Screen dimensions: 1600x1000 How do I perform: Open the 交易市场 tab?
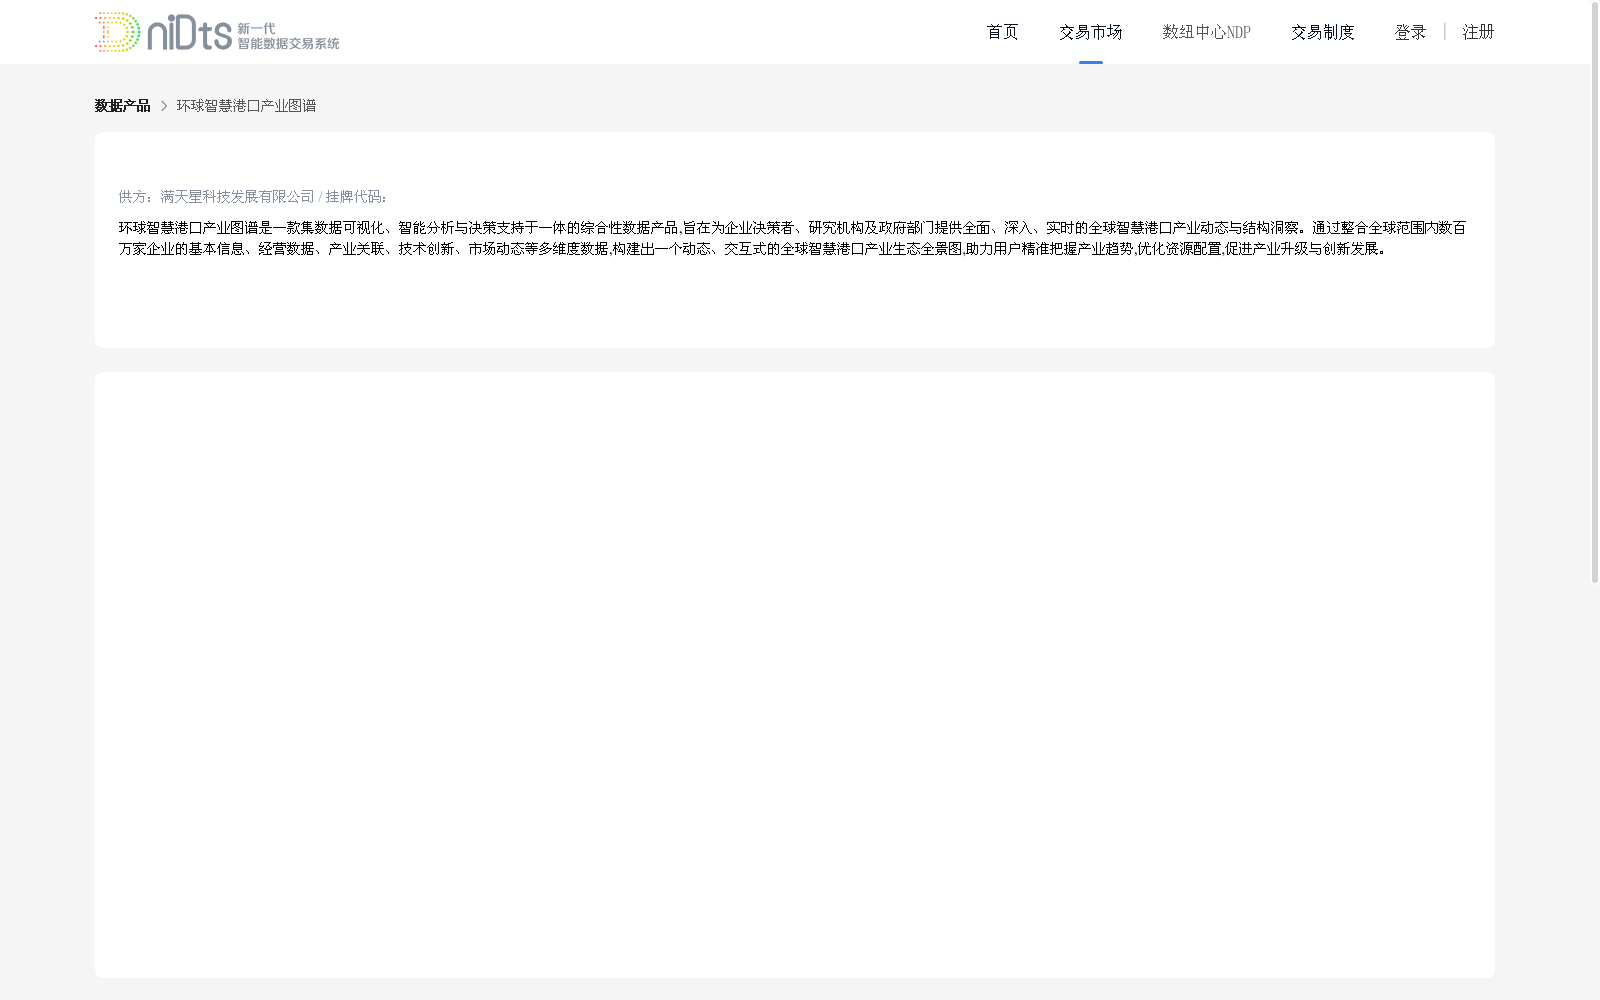pyautogui.click(x=1090, y=32)
